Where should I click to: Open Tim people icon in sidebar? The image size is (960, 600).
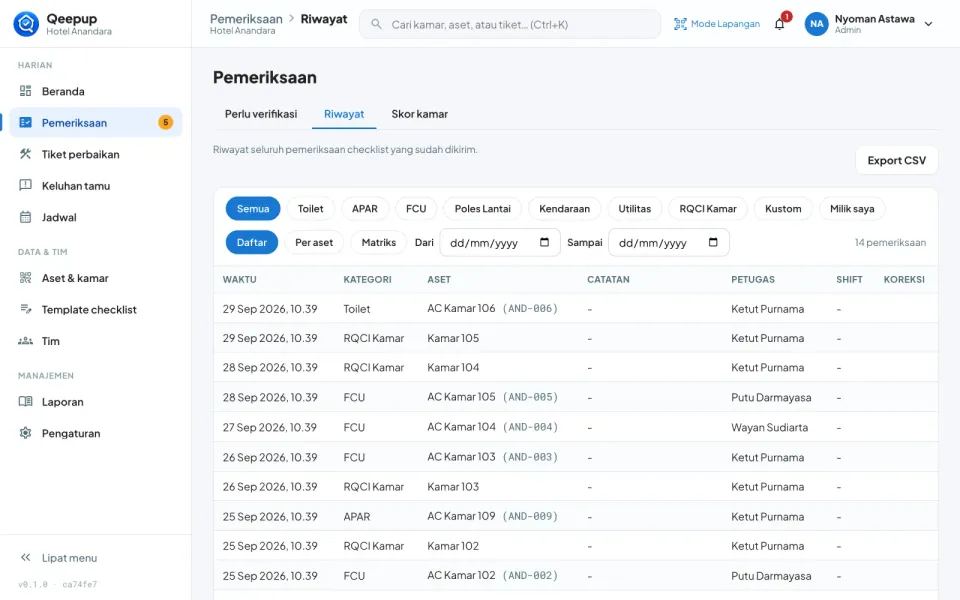[x=25, y=341]
